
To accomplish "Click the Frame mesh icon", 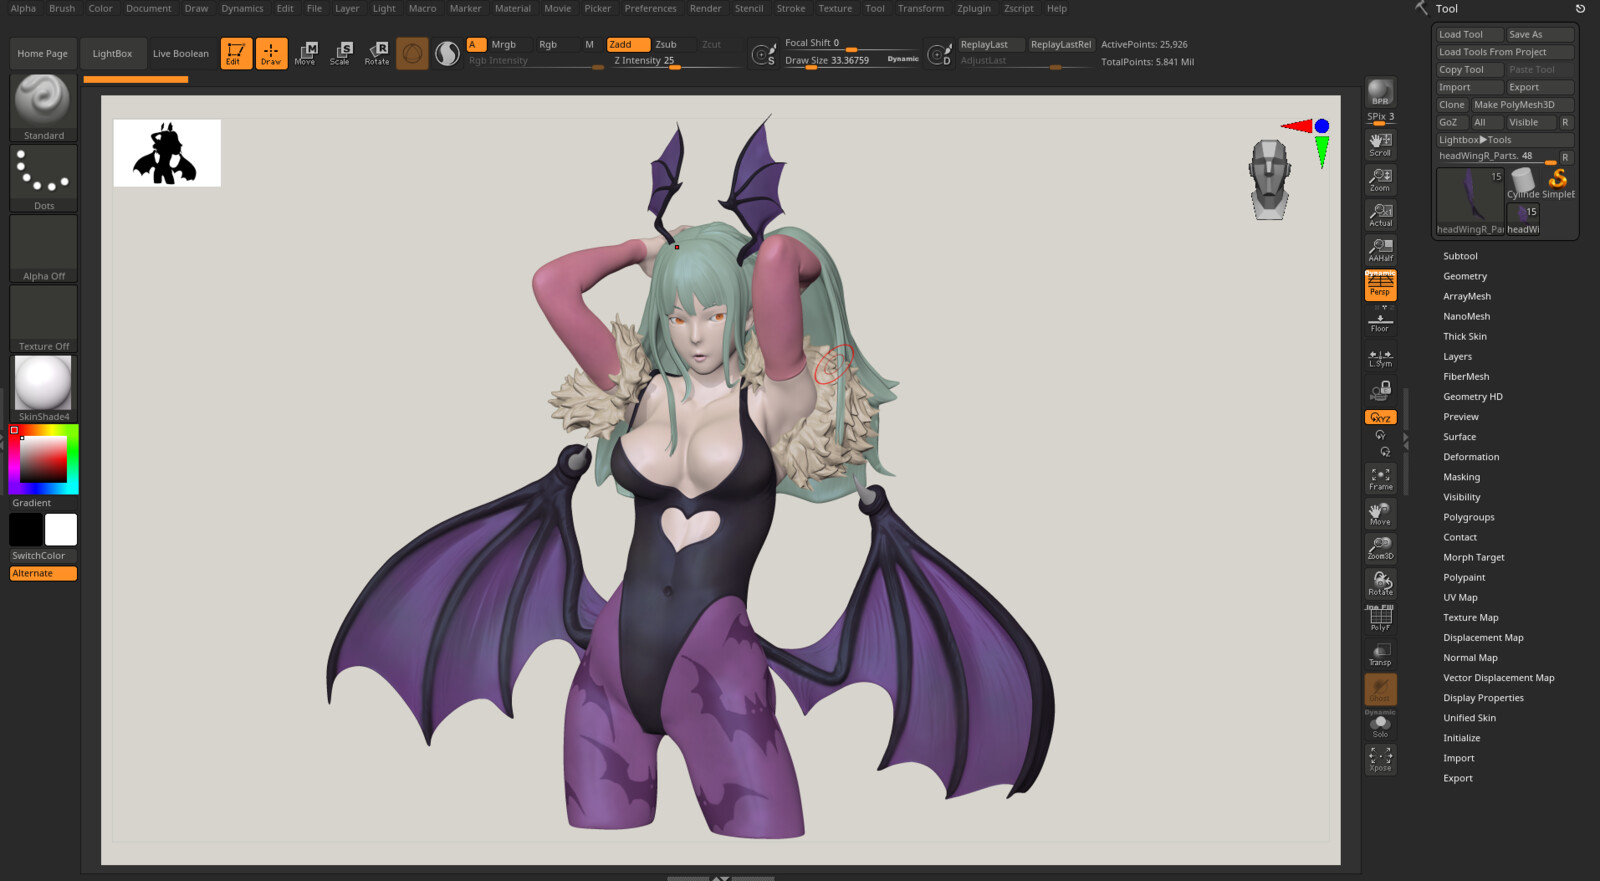I will [x=1380, y=479].
